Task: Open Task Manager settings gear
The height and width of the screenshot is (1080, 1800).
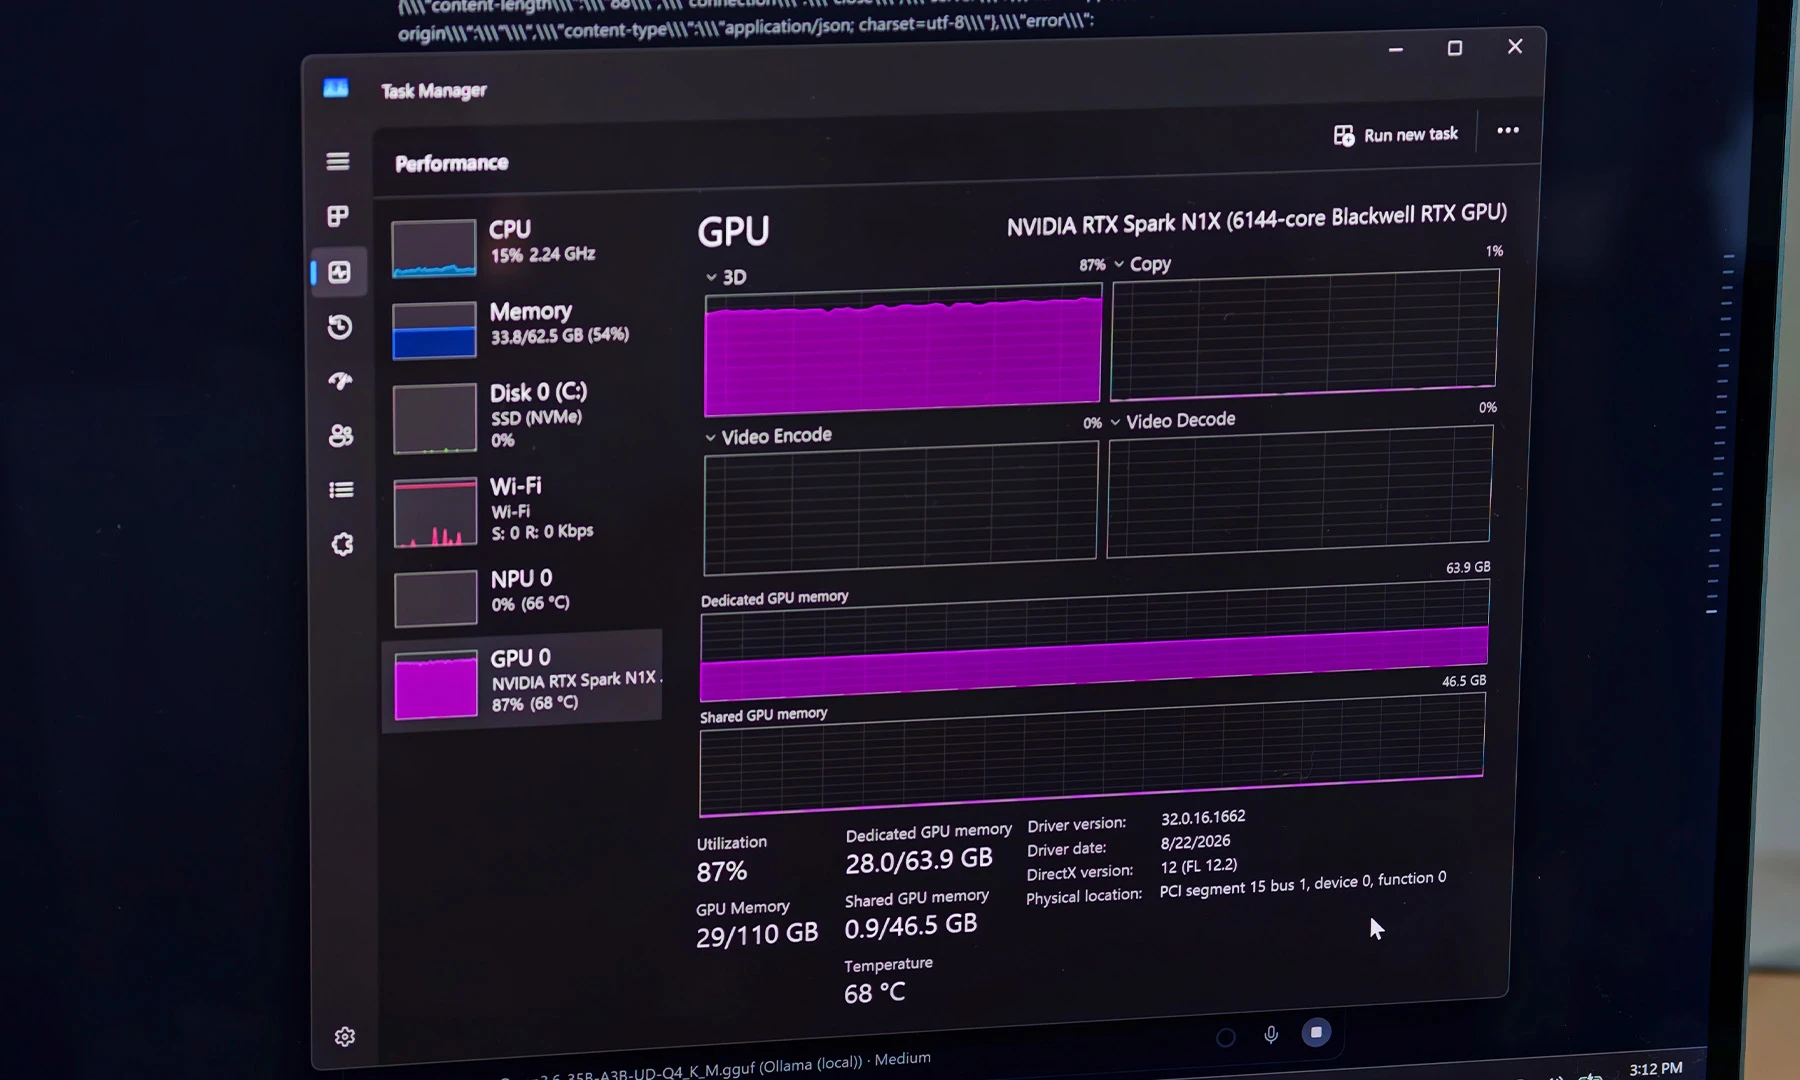Action: click(x=345, y=1037)
